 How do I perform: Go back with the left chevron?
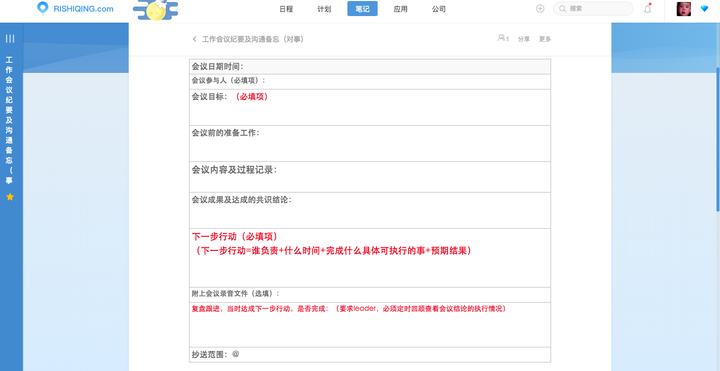tap(195, 39)
